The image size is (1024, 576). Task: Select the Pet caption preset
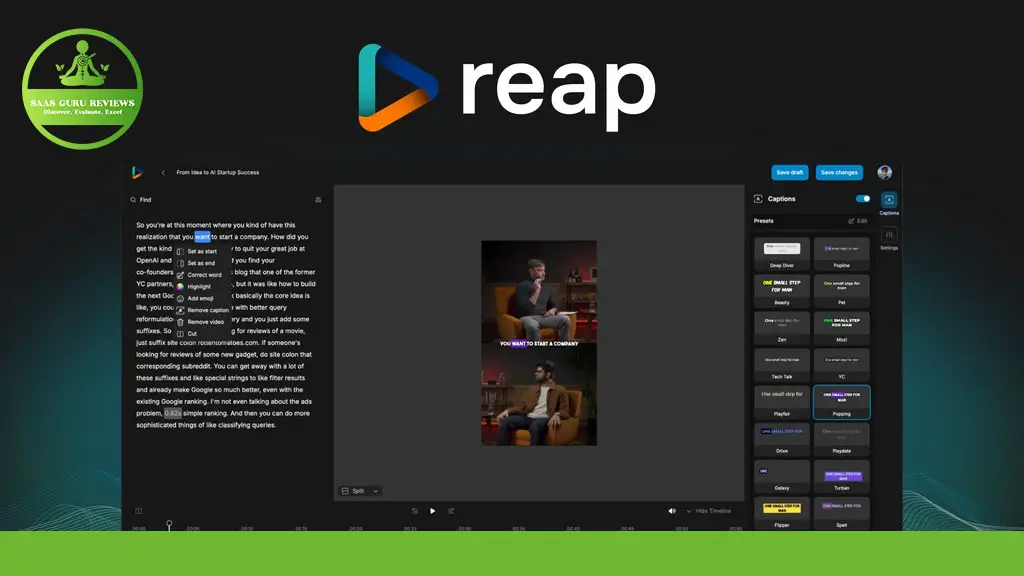[x=841, y=291]
